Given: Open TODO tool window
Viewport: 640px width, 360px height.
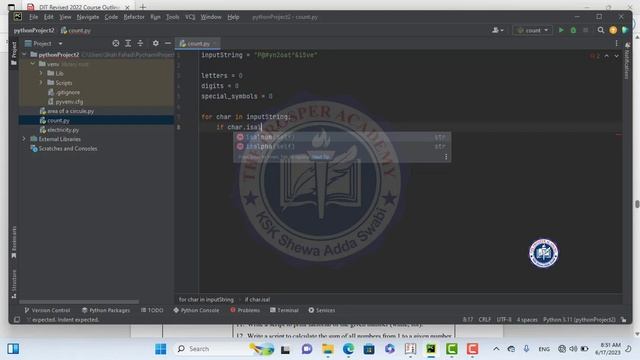Looking at the screenshot, I should tap(152, 310).
